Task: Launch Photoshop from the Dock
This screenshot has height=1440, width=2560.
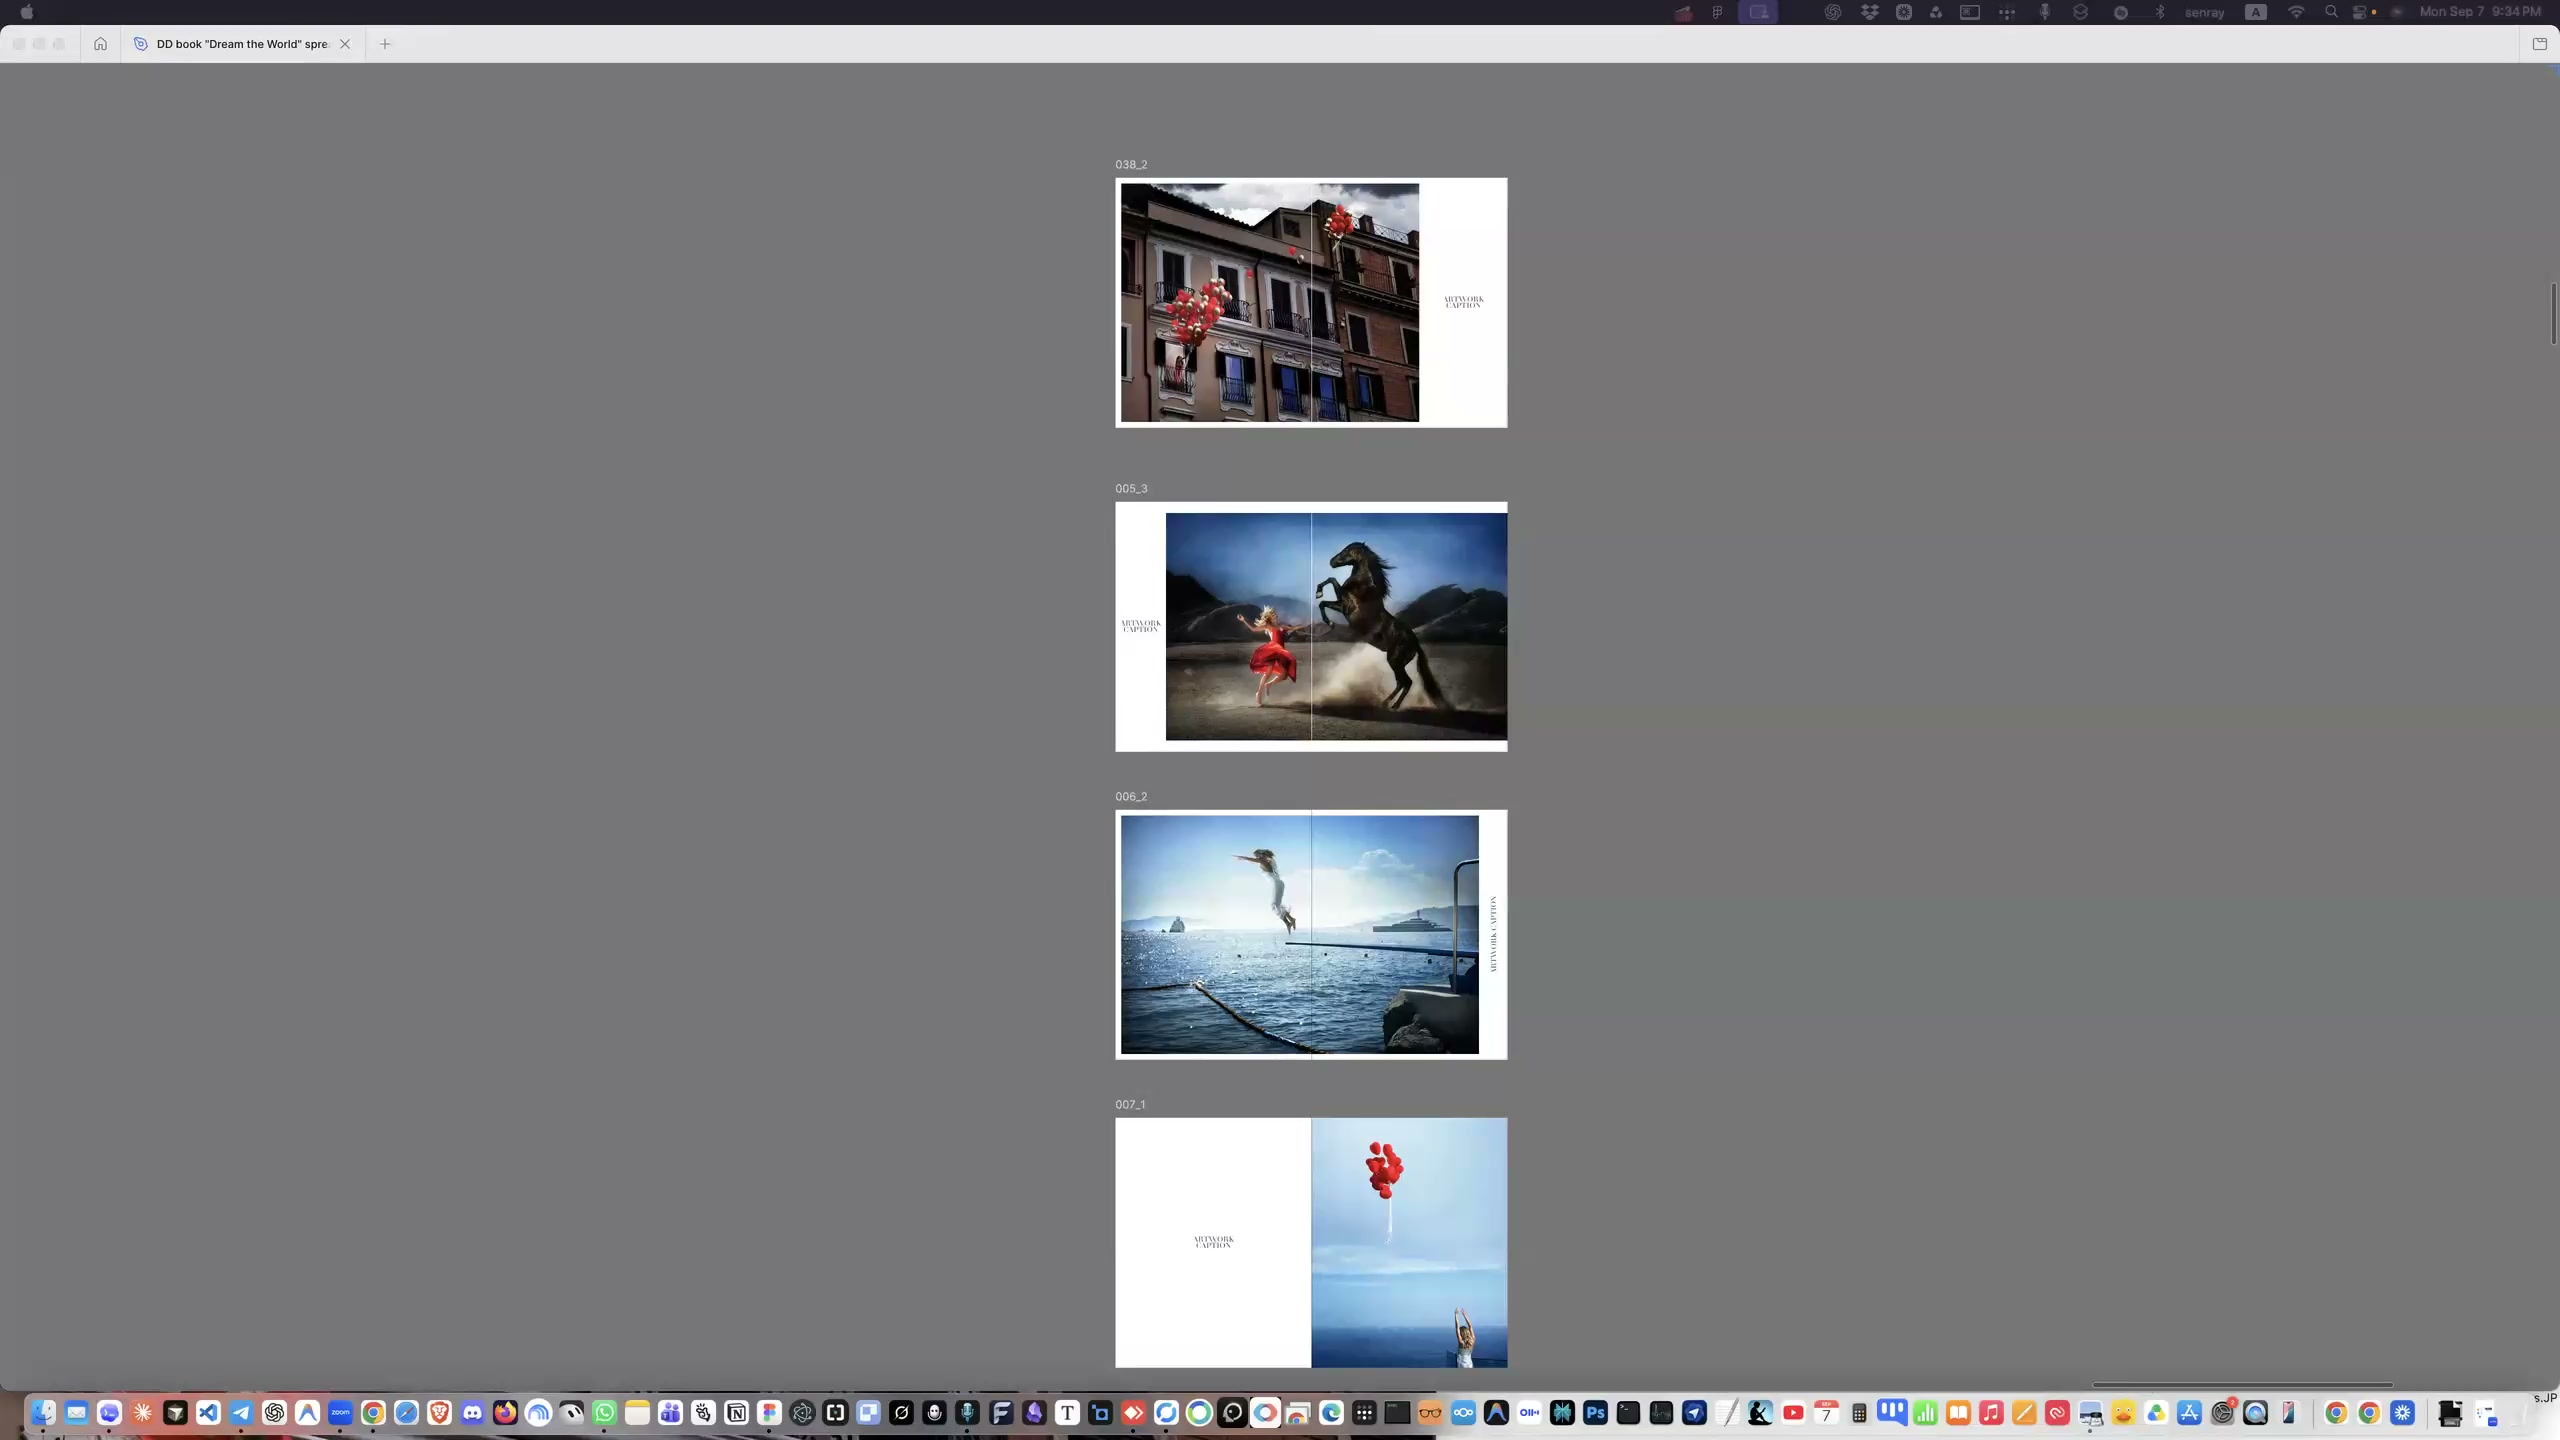Action: click(1595, 1413)
